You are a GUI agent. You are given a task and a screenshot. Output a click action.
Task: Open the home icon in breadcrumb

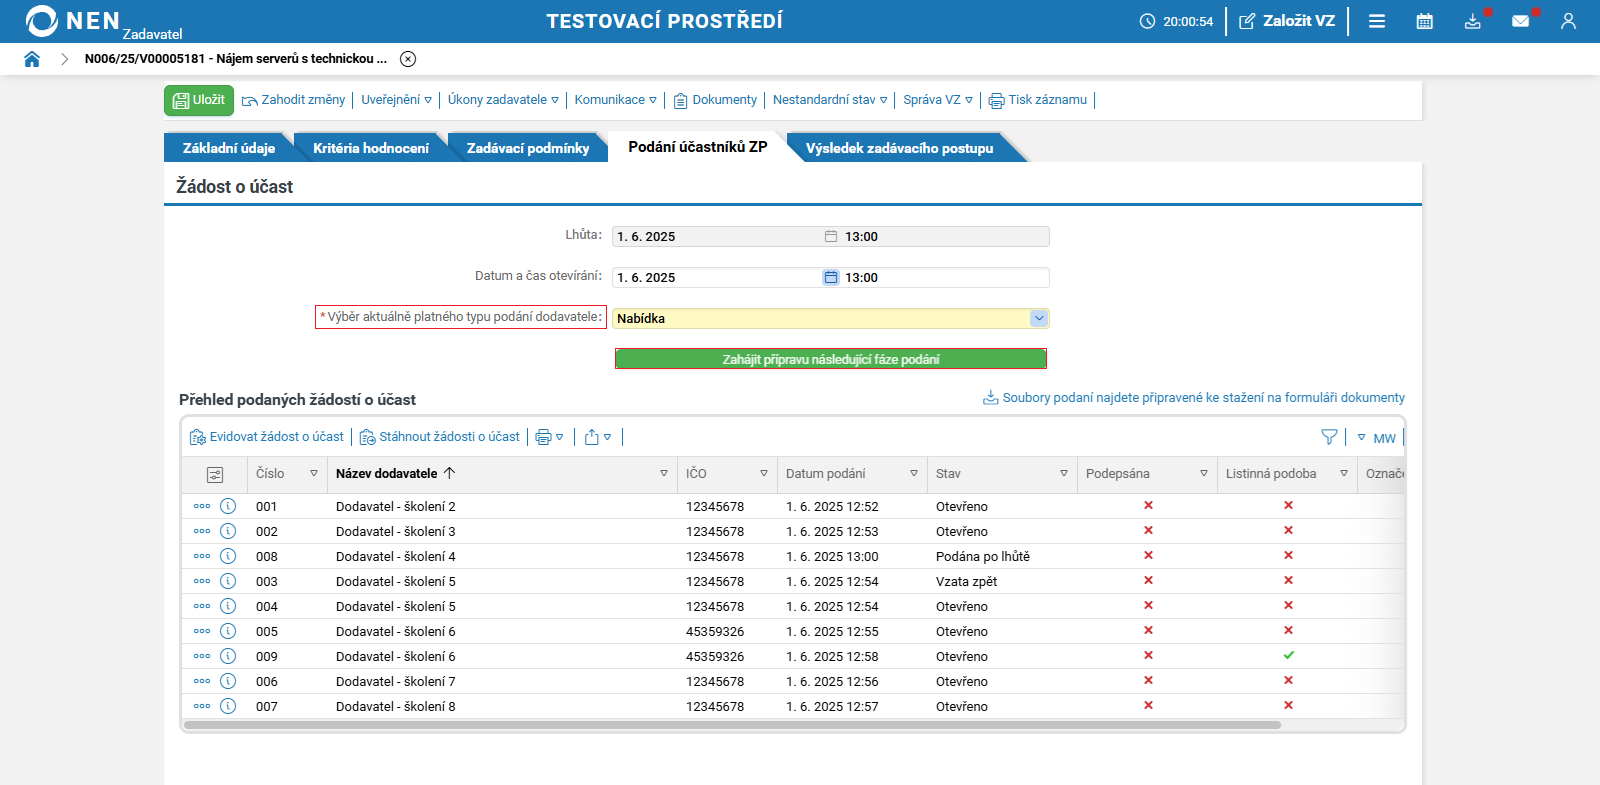coord(32,59)
